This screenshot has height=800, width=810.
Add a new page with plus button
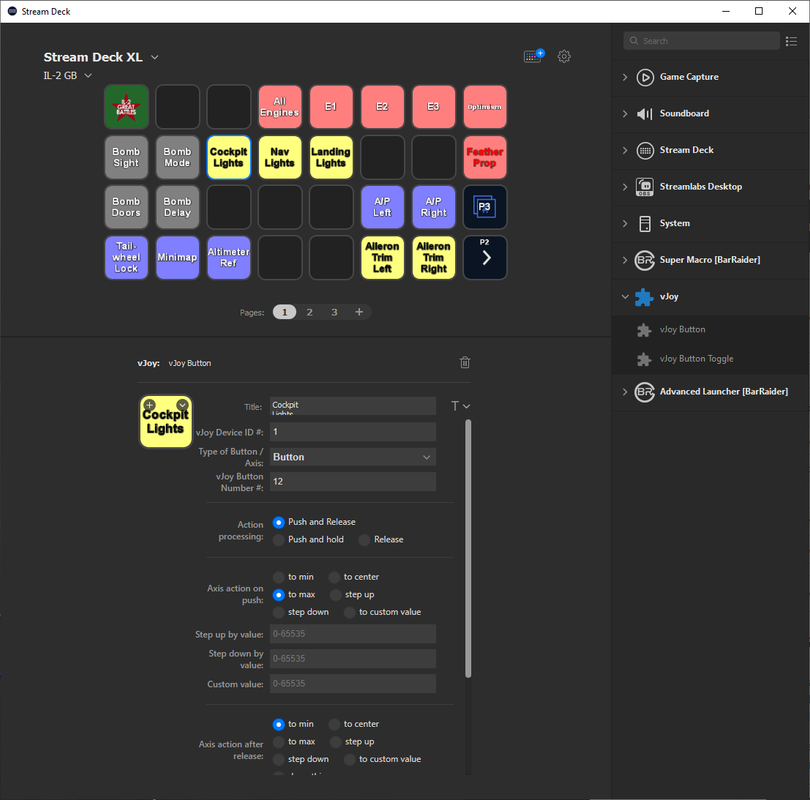(359, 312)
